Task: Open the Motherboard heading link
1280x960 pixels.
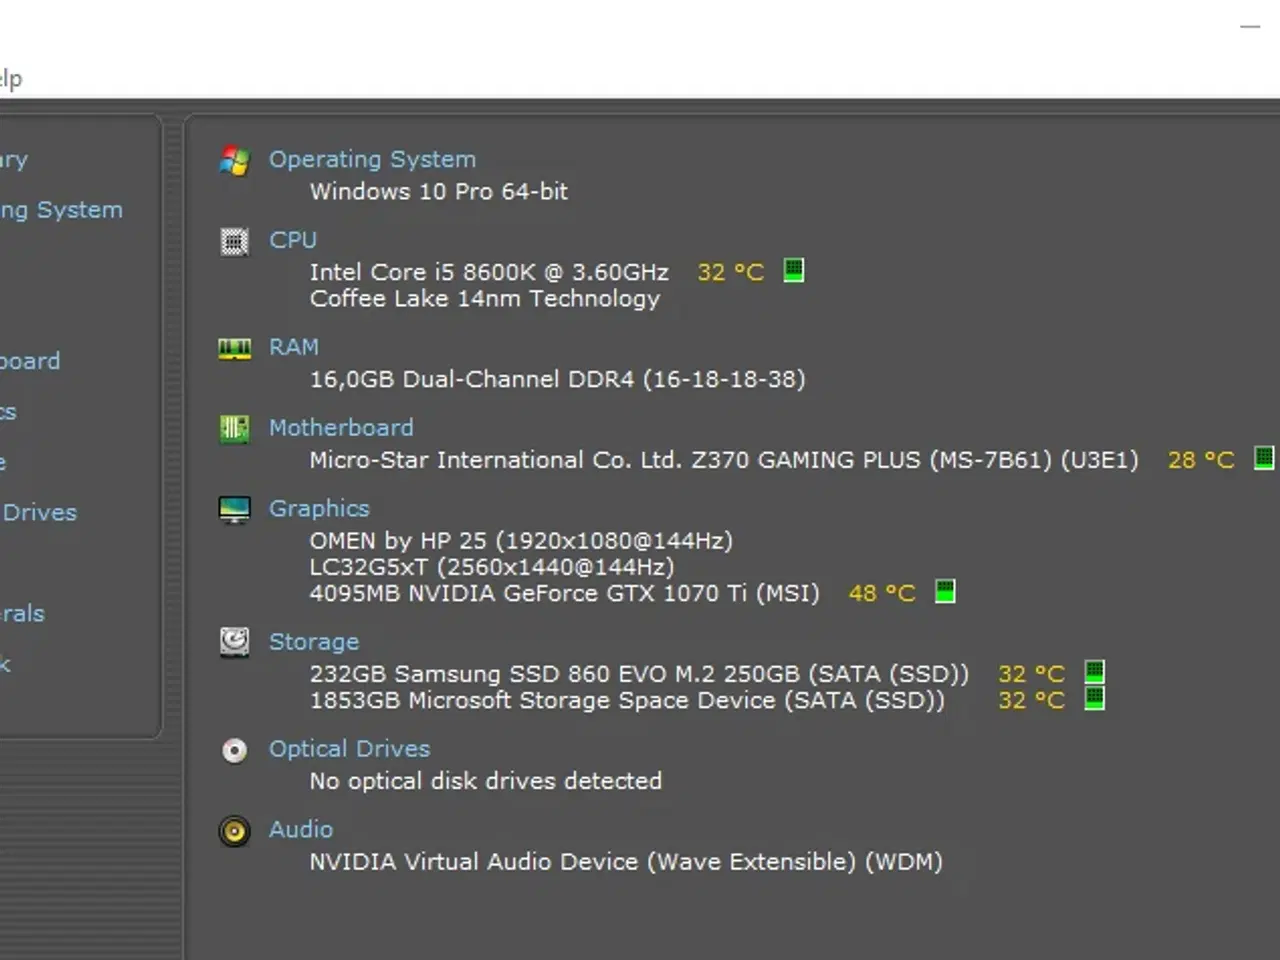Action: [341, 428]
